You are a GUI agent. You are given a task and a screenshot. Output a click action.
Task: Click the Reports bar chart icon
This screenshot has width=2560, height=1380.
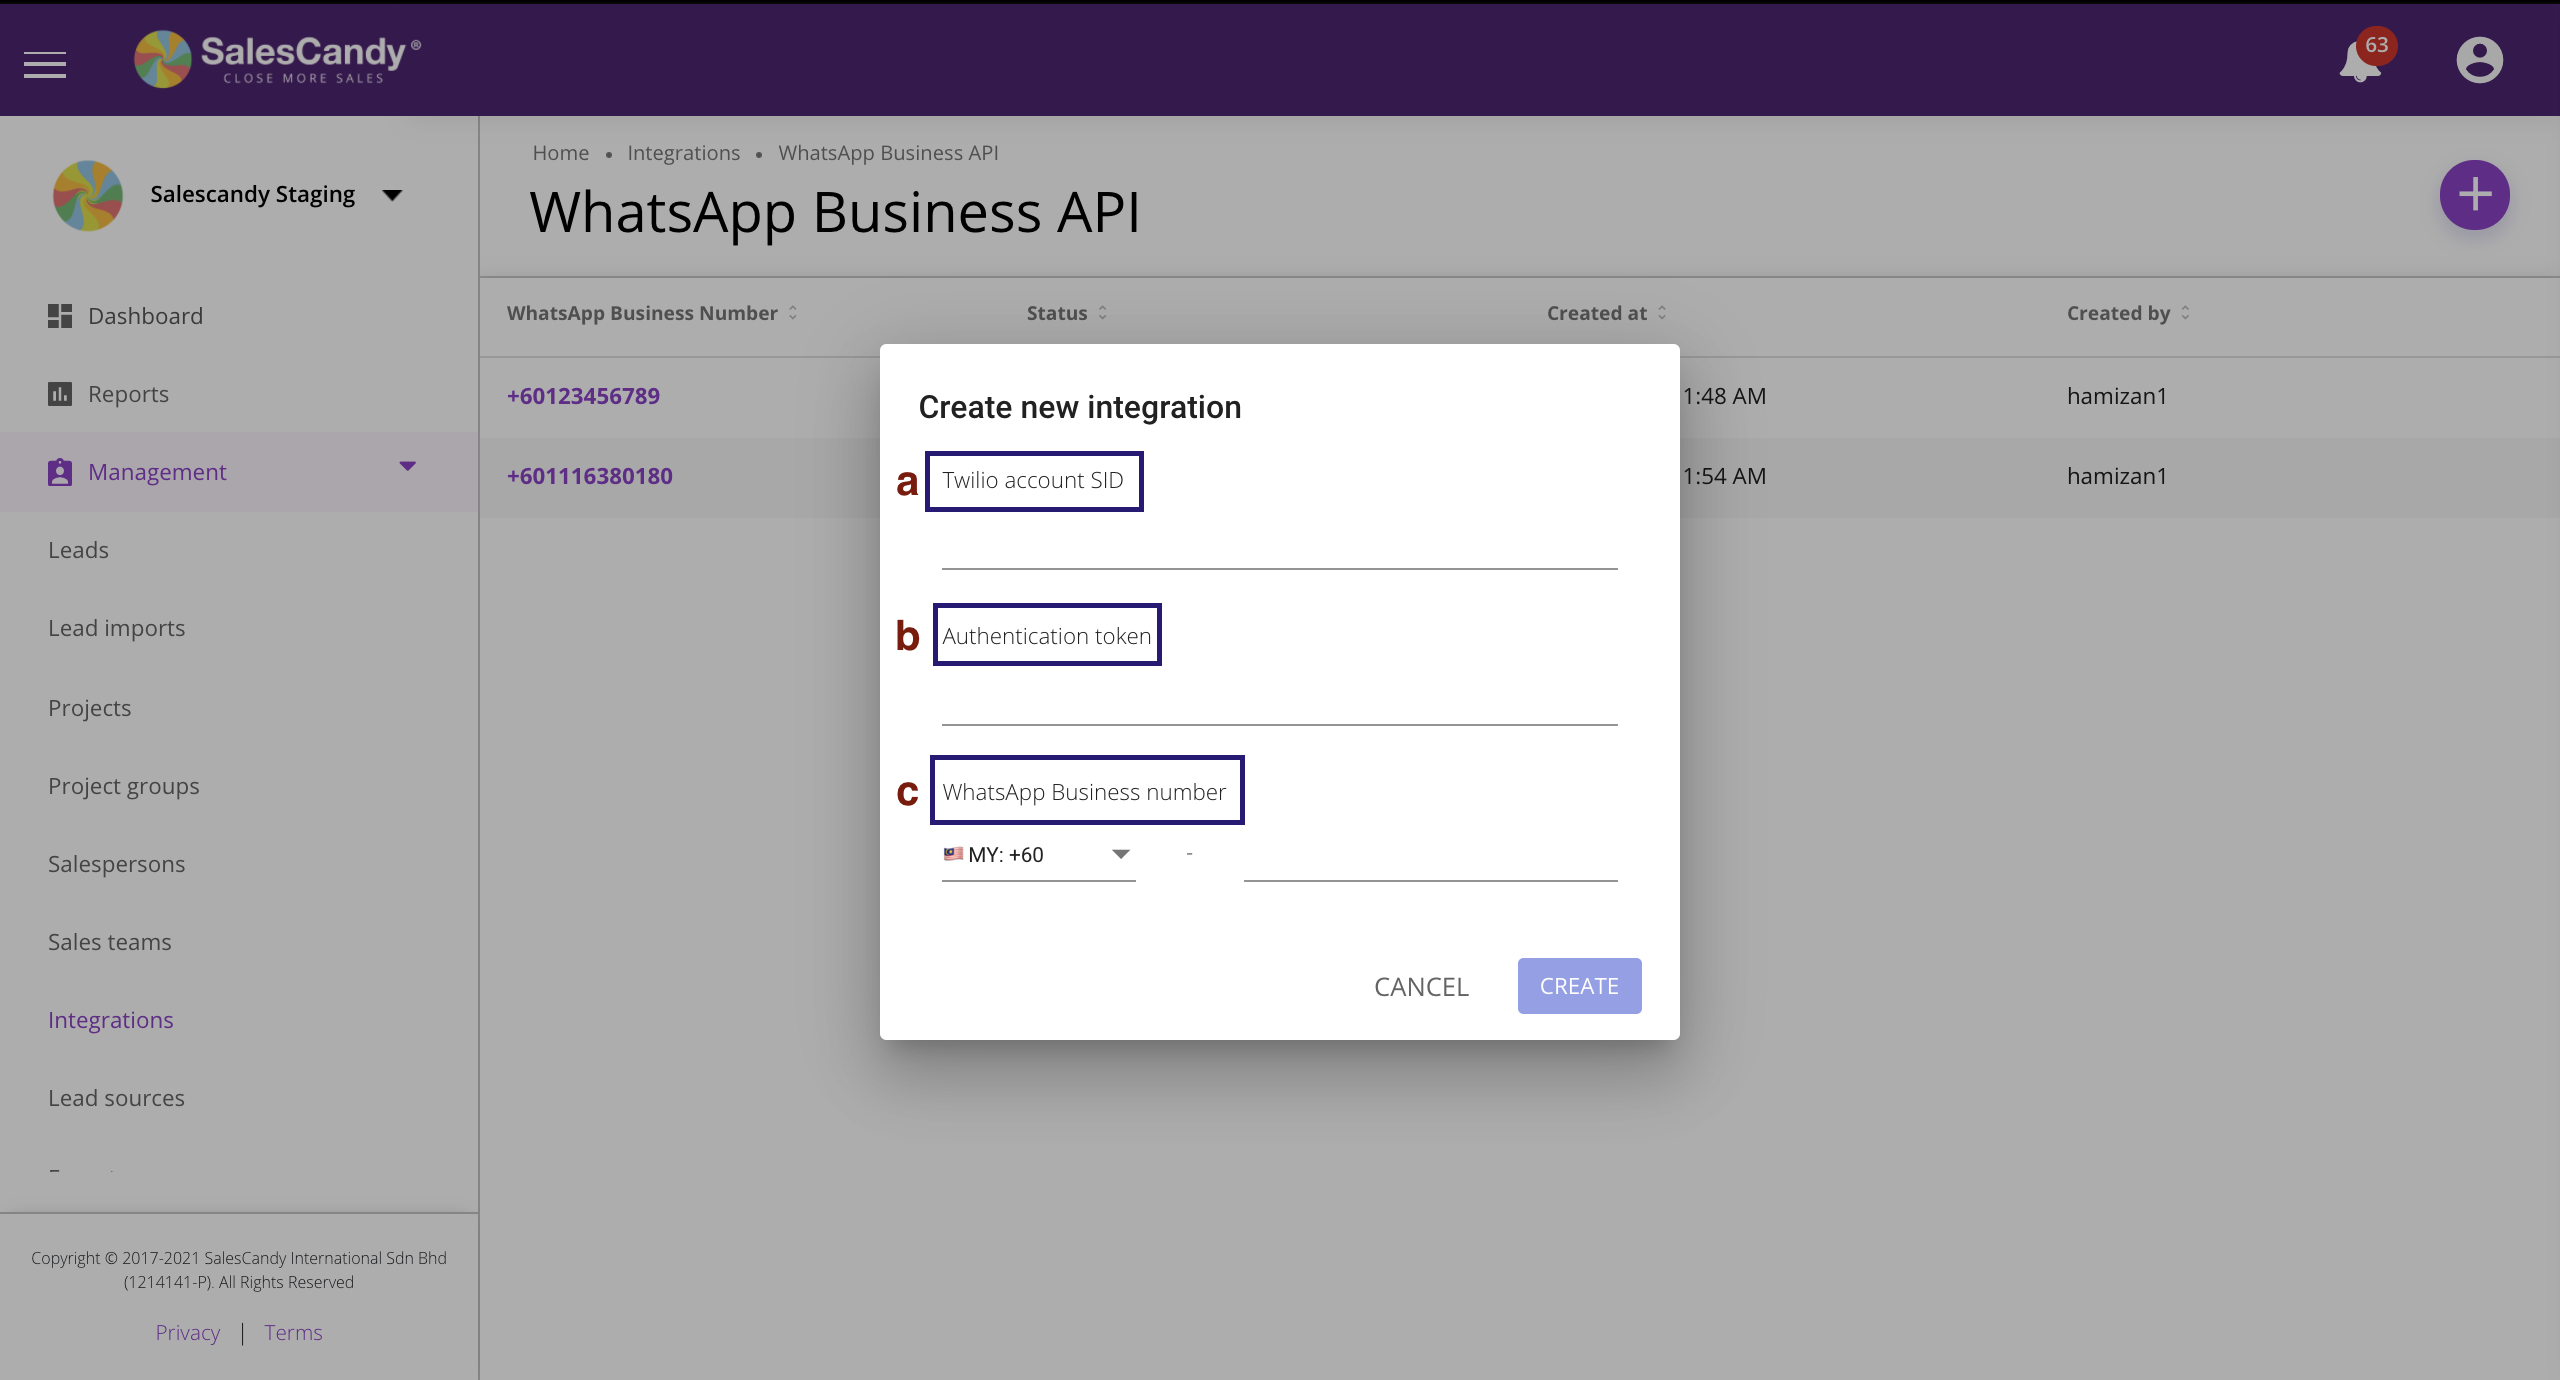[59, 393]
